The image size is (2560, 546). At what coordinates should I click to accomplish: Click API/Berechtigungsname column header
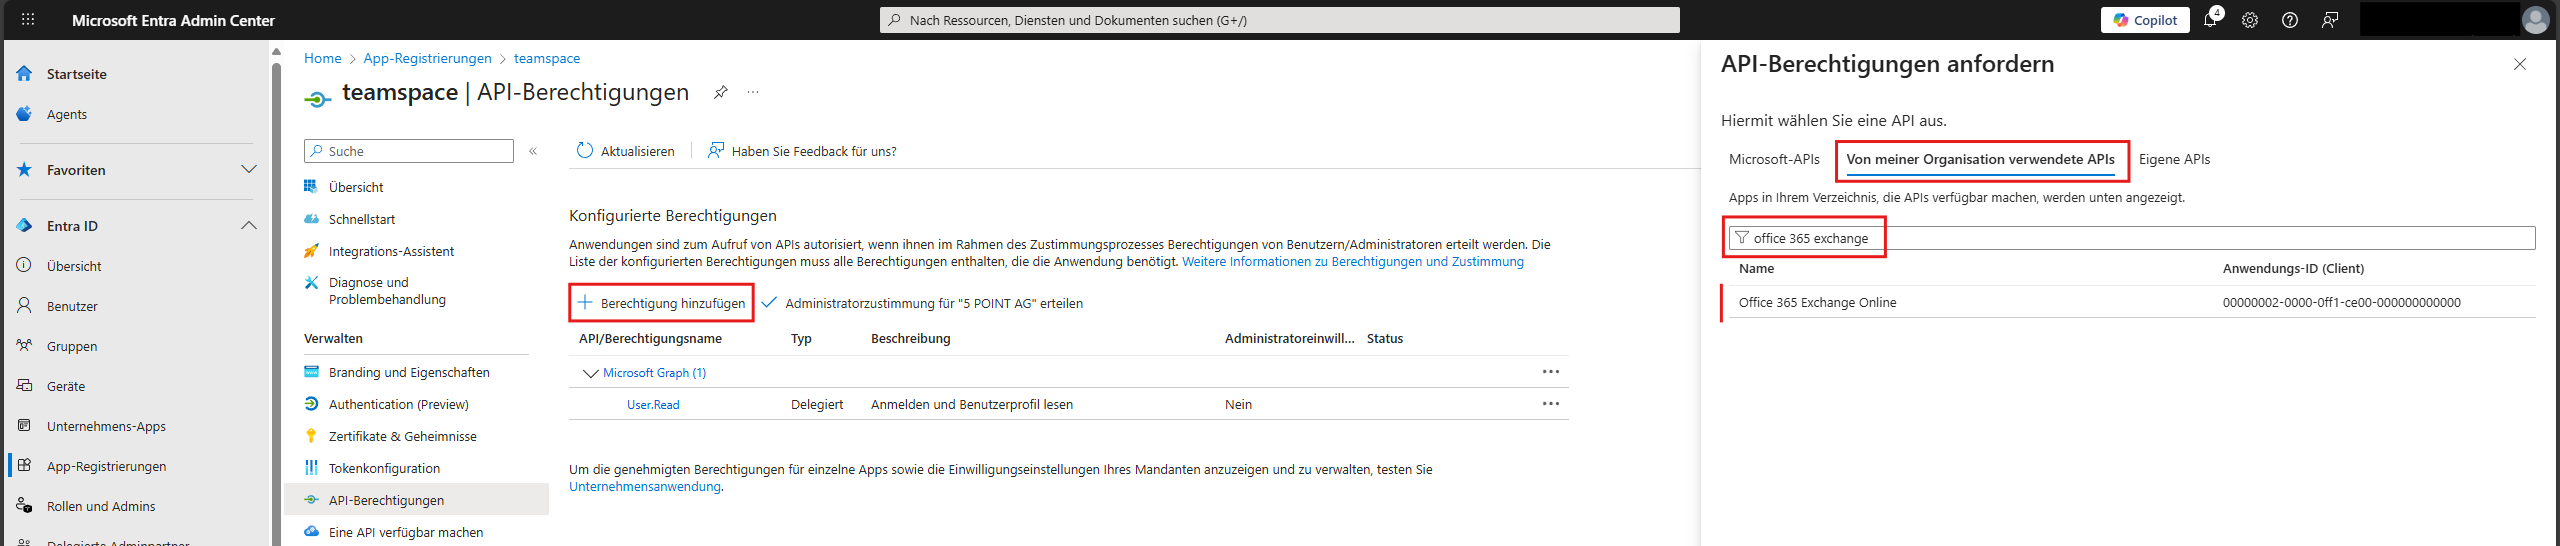[x=650, y=339]
